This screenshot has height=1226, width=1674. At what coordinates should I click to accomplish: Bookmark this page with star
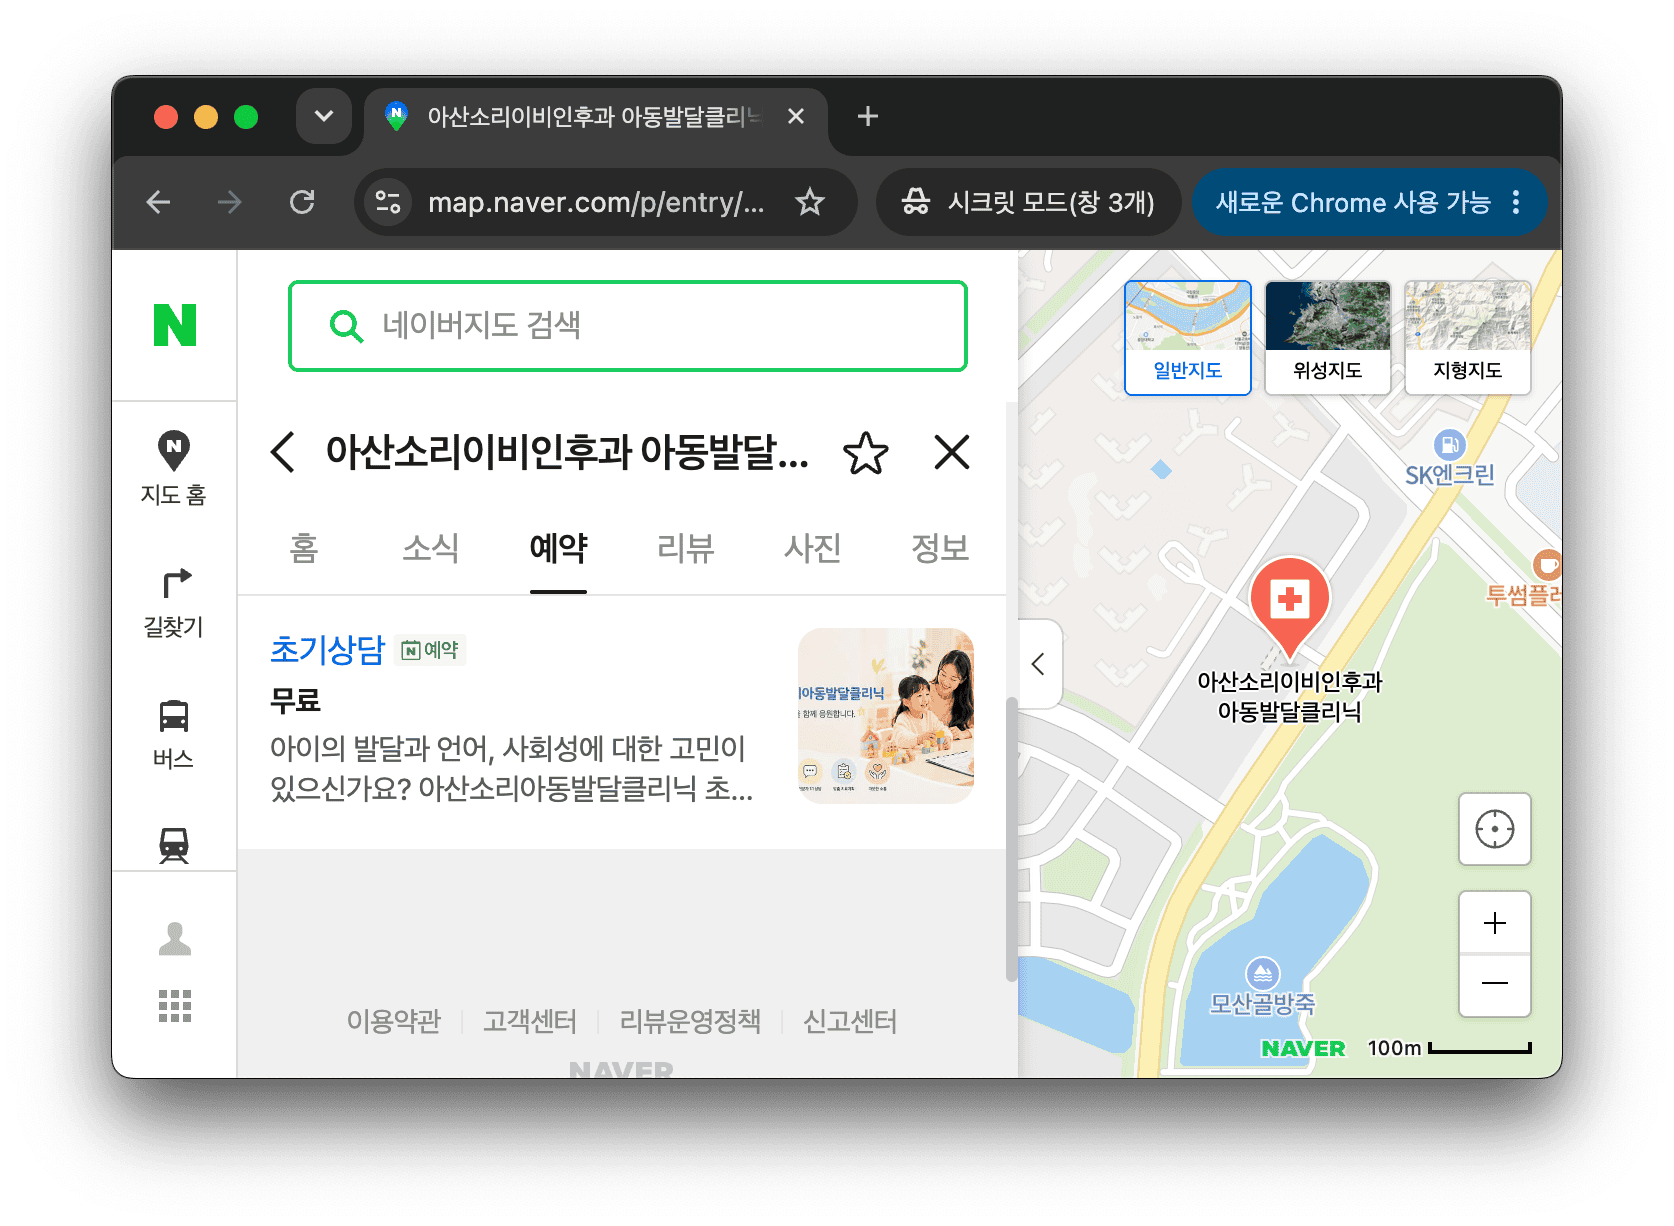(x=810, y=203)
